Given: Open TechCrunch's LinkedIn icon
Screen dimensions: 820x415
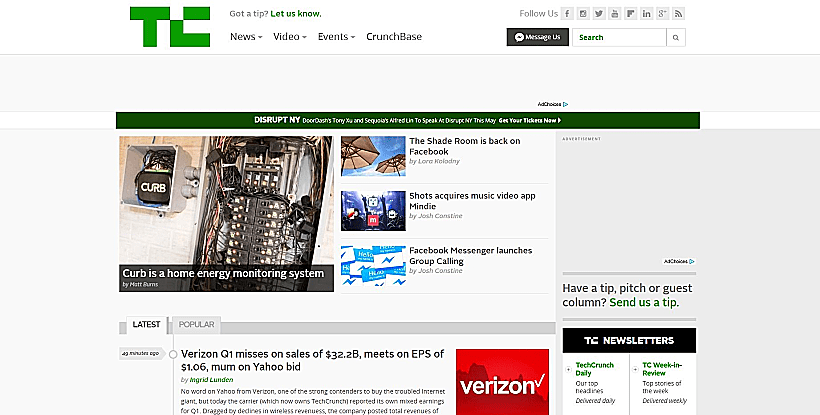Looking at the screenshot, I should [x=647, y=14].
